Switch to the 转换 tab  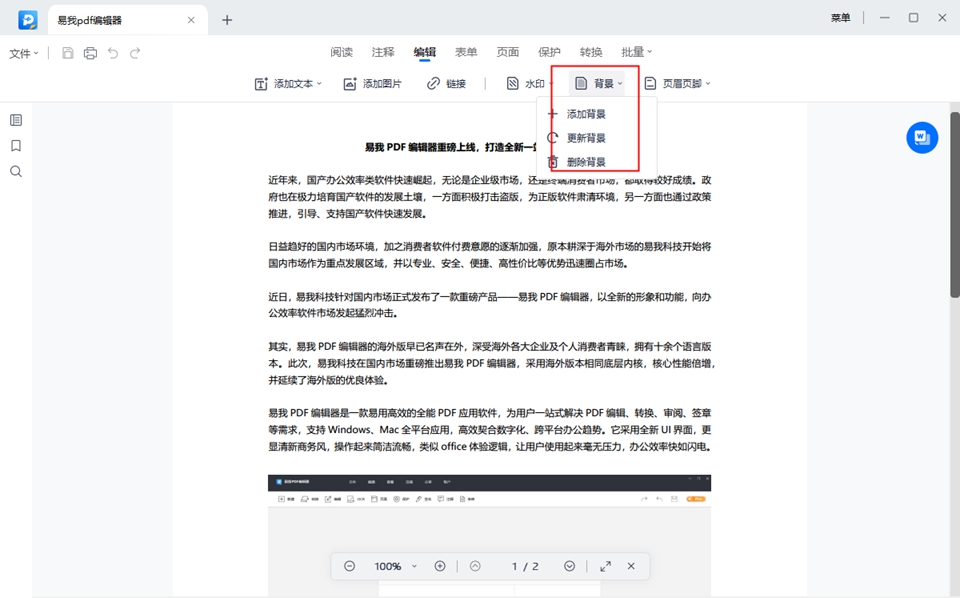pyautogui.click(x=591, y=52)
